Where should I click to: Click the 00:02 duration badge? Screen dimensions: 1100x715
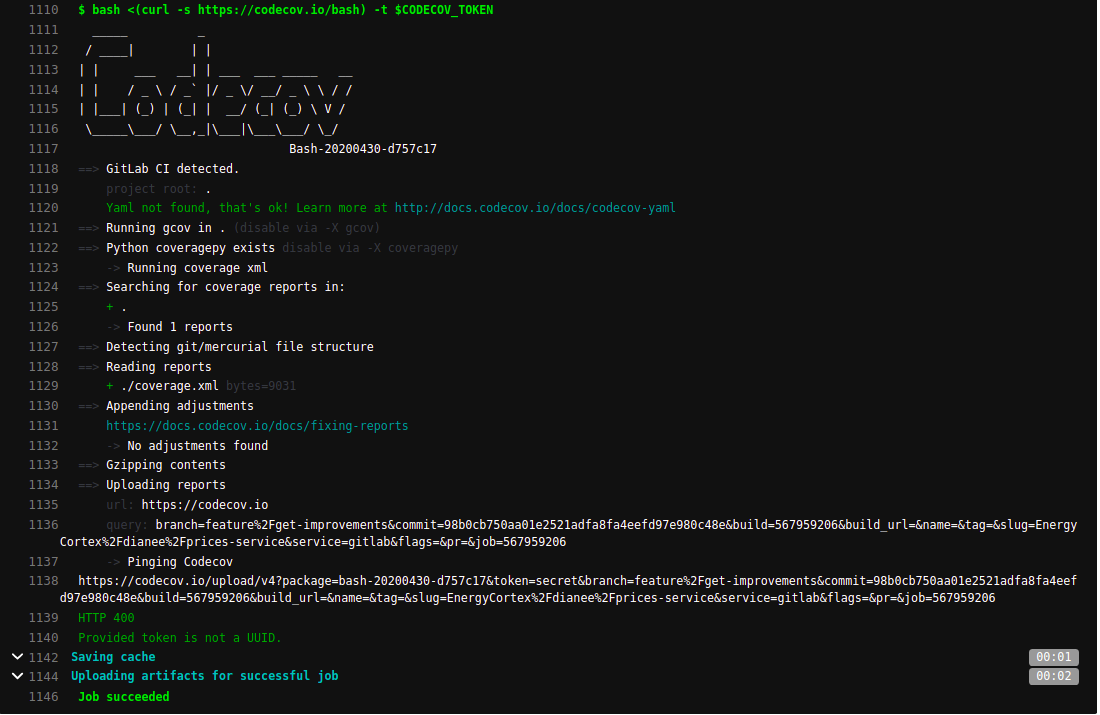tap(1053, 676)
